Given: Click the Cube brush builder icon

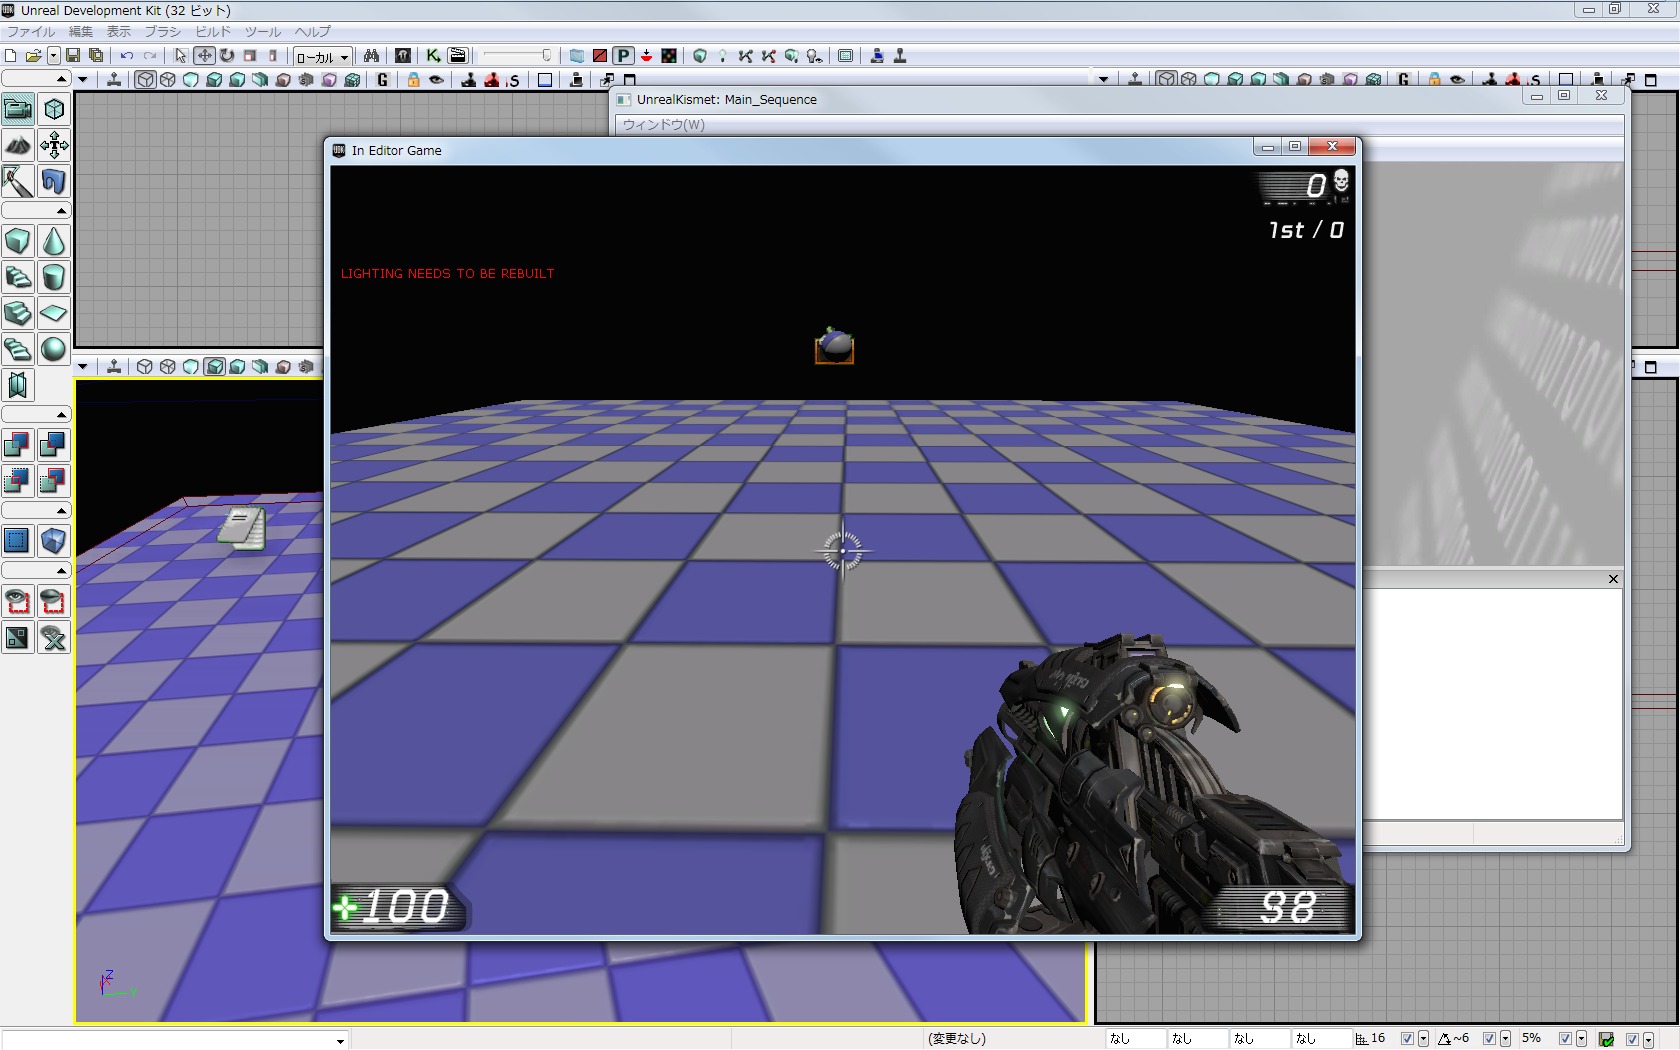Looking at the screenshot, I should [x=18, y=241].
